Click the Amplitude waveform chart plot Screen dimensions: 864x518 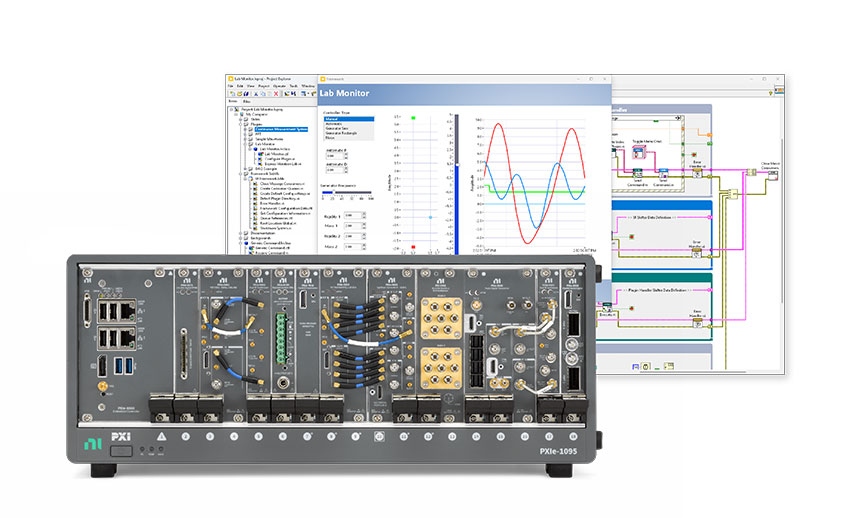[533, 183]
